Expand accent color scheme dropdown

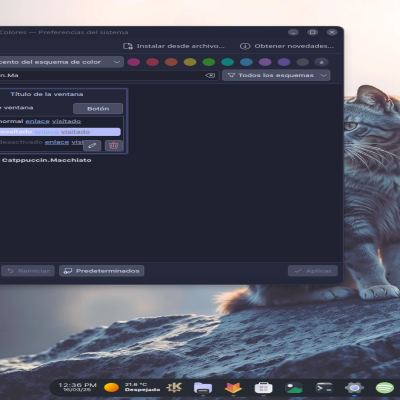click(x=61, y=62)
